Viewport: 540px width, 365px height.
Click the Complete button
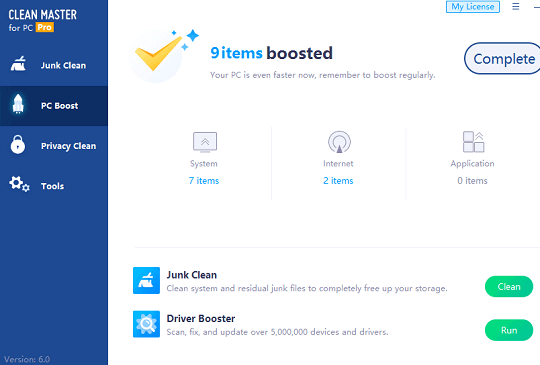click(x=502, y=59)
